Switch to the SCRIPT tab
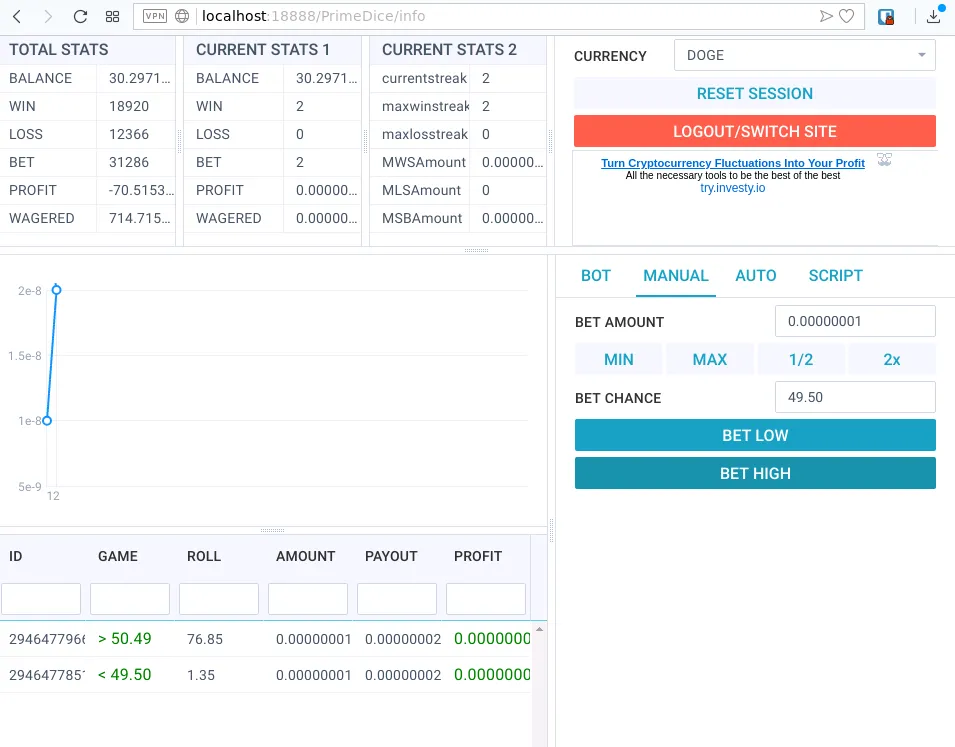This screenshot has height=747, width=955. click(836, 275)
